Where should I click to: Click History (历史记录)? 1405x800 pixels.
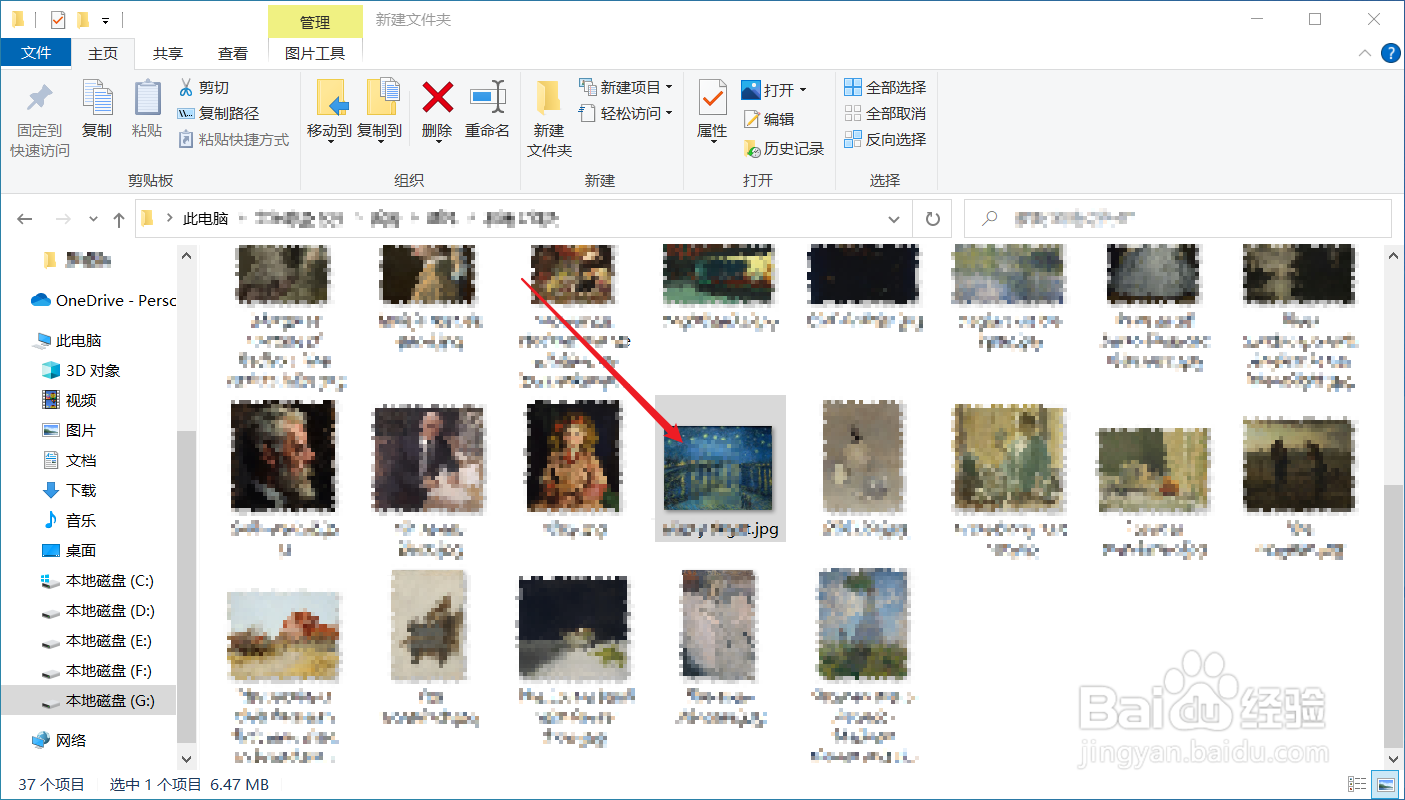783,149
